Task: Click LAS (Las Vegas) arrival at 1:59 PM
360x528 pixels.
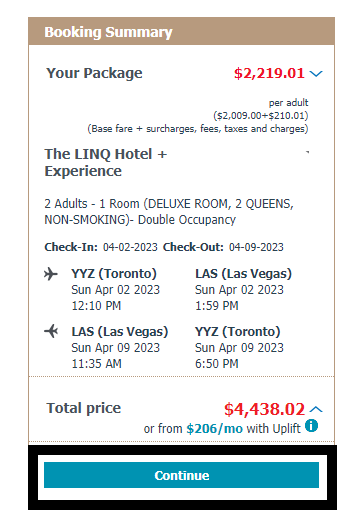Action: tap(243, 274)
